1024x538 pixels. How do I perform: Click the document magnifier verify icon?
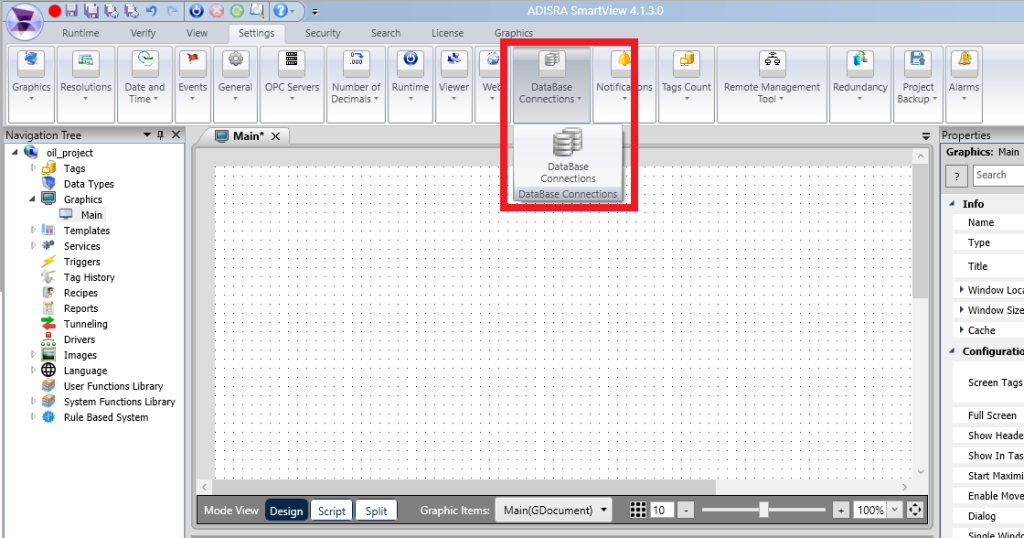coord(257,10)
